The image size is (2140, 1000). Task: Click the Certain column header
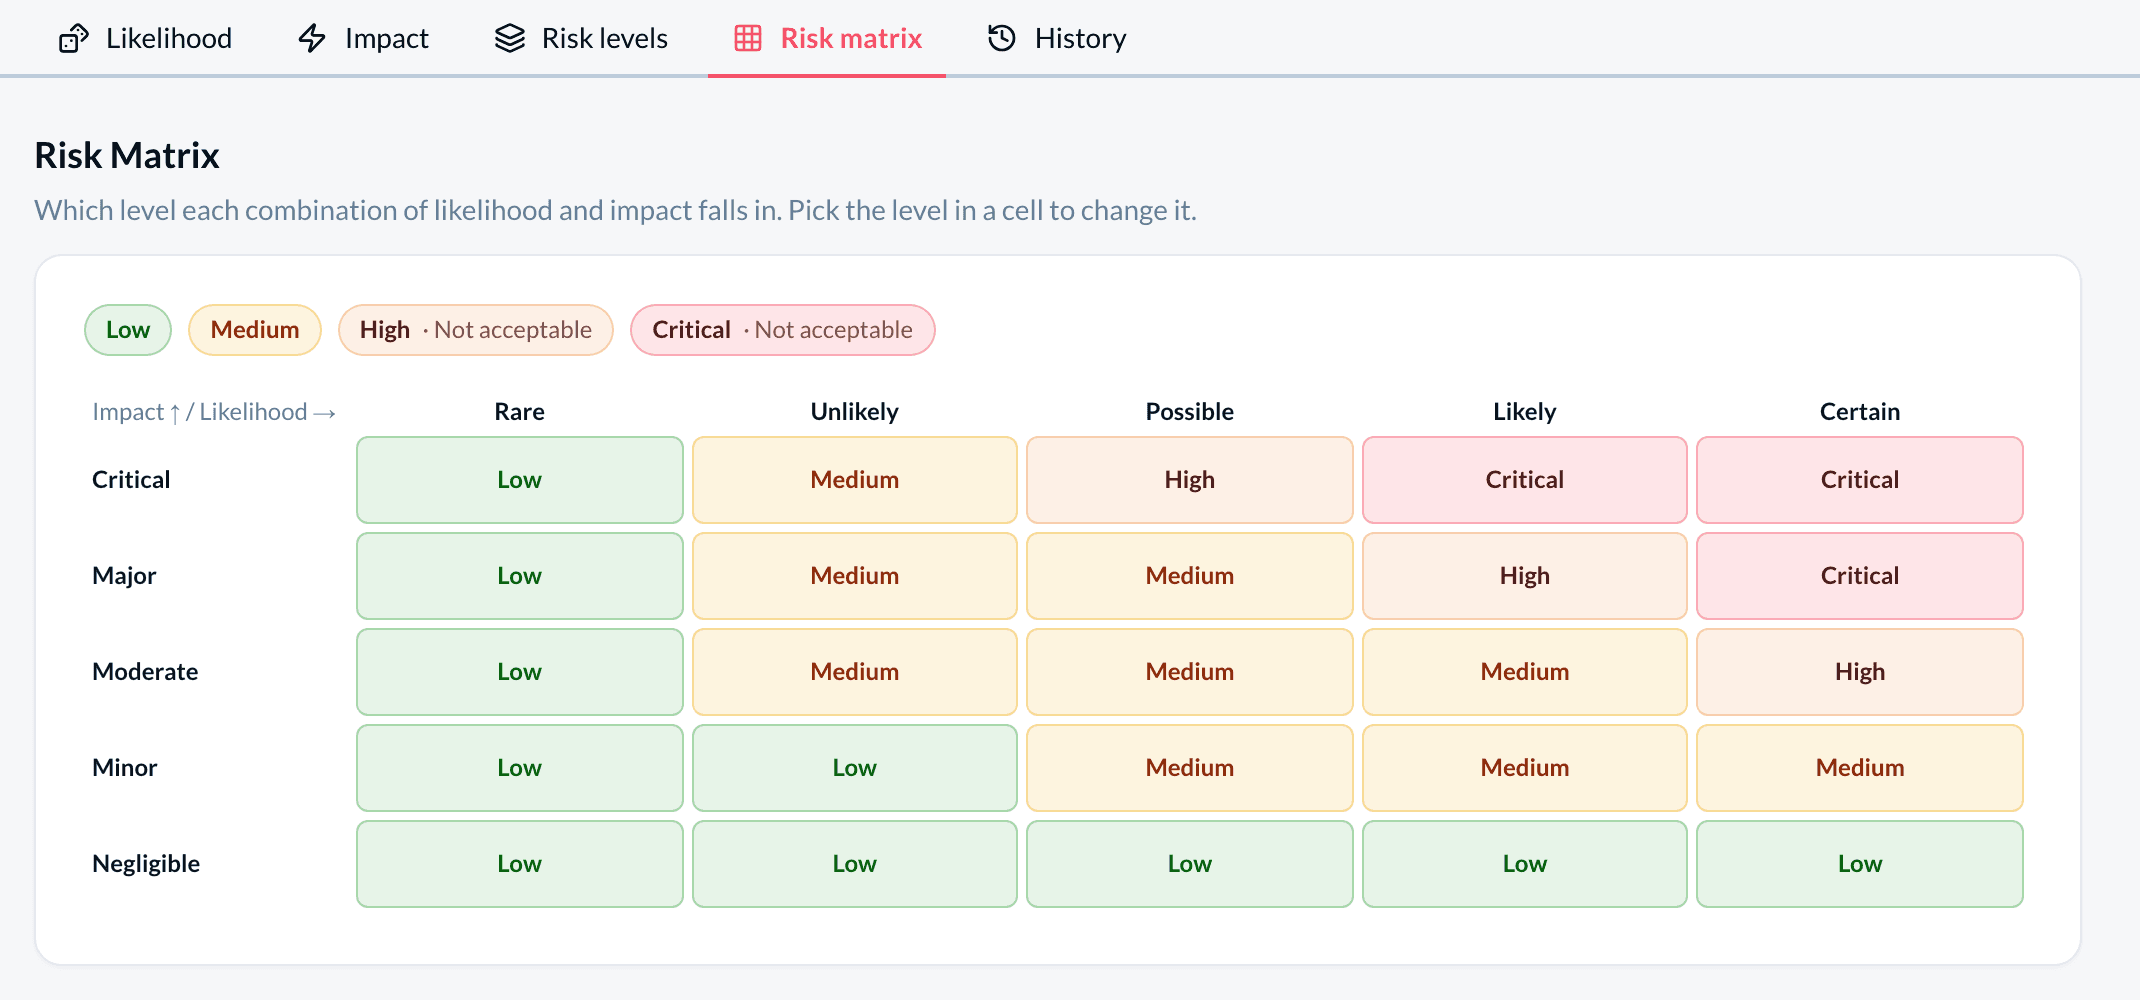click(1860, 412)
